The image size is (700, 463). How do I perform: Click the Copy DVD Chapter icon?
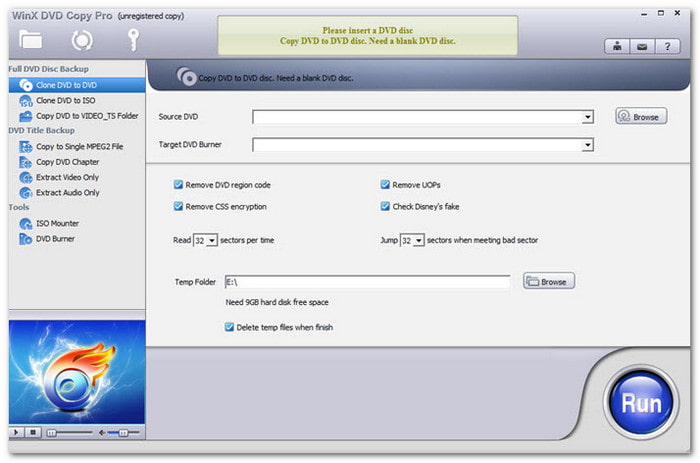[x=25, y=162]
